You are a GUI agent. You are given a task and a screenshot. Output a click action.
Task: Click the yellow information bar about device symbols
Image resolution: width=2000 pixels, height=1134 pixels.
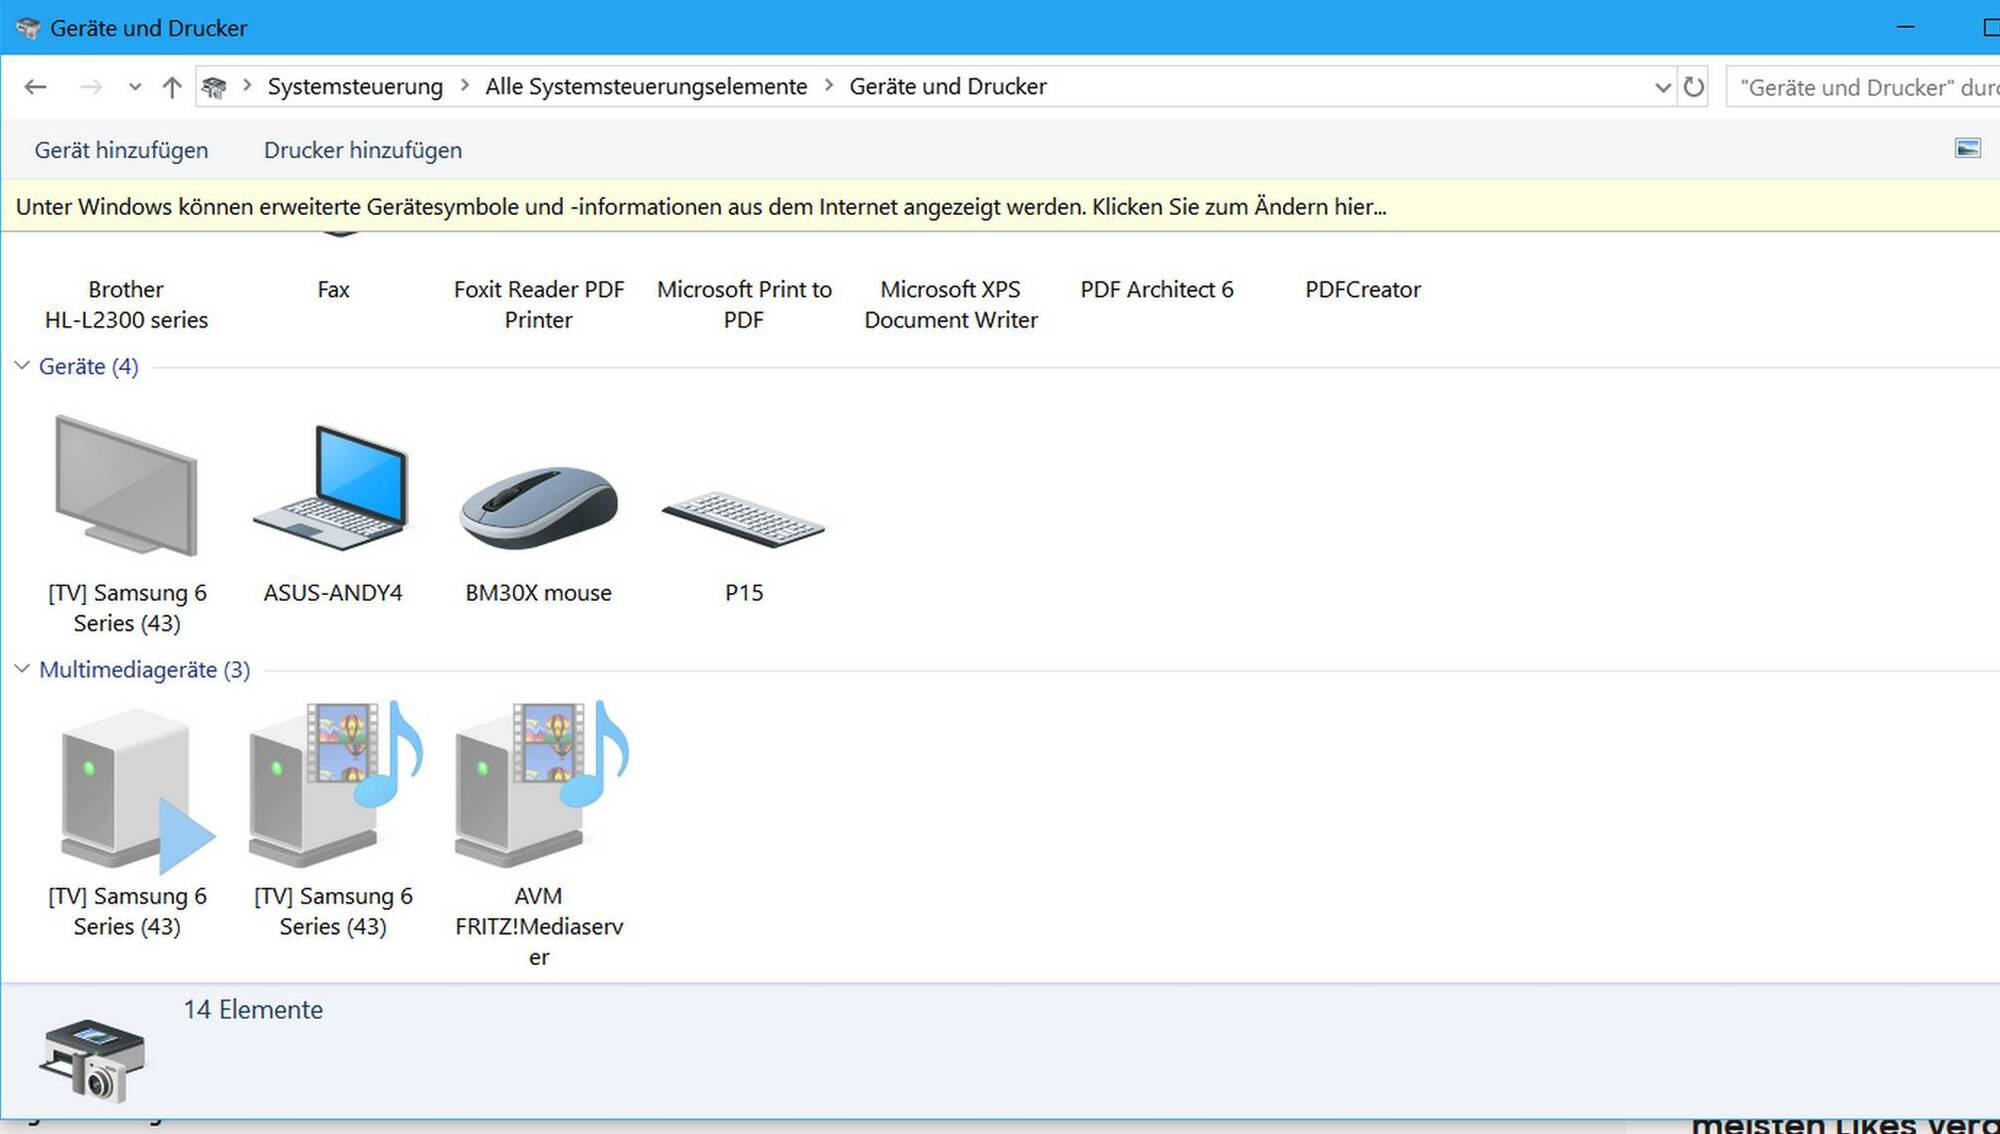pos(1000,207)
